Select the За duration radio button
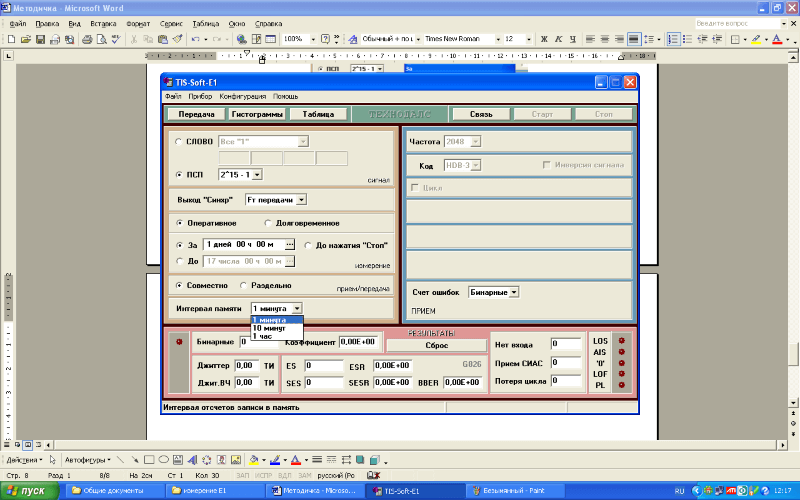Screen dimensions: 800x500 (179, 245)
